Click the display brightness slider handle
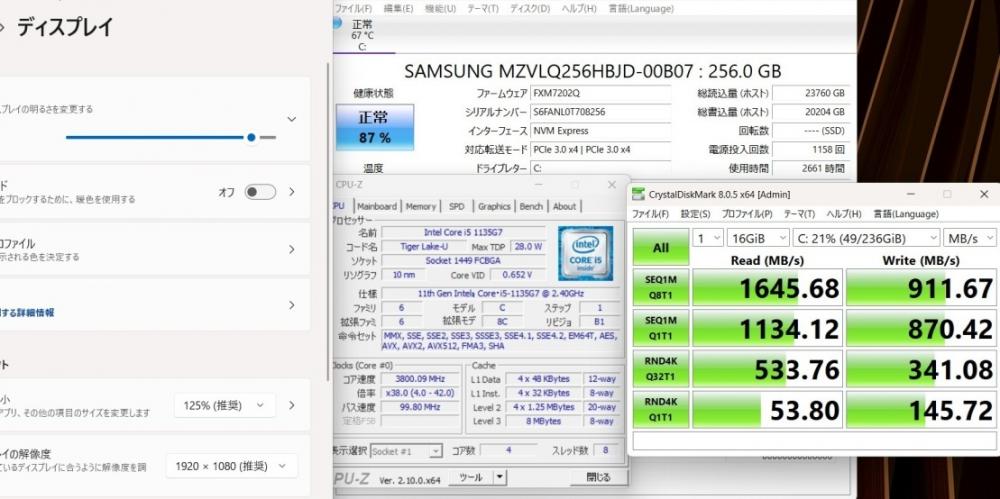This screenshot has height=499, width=1000. click(251, 137)
